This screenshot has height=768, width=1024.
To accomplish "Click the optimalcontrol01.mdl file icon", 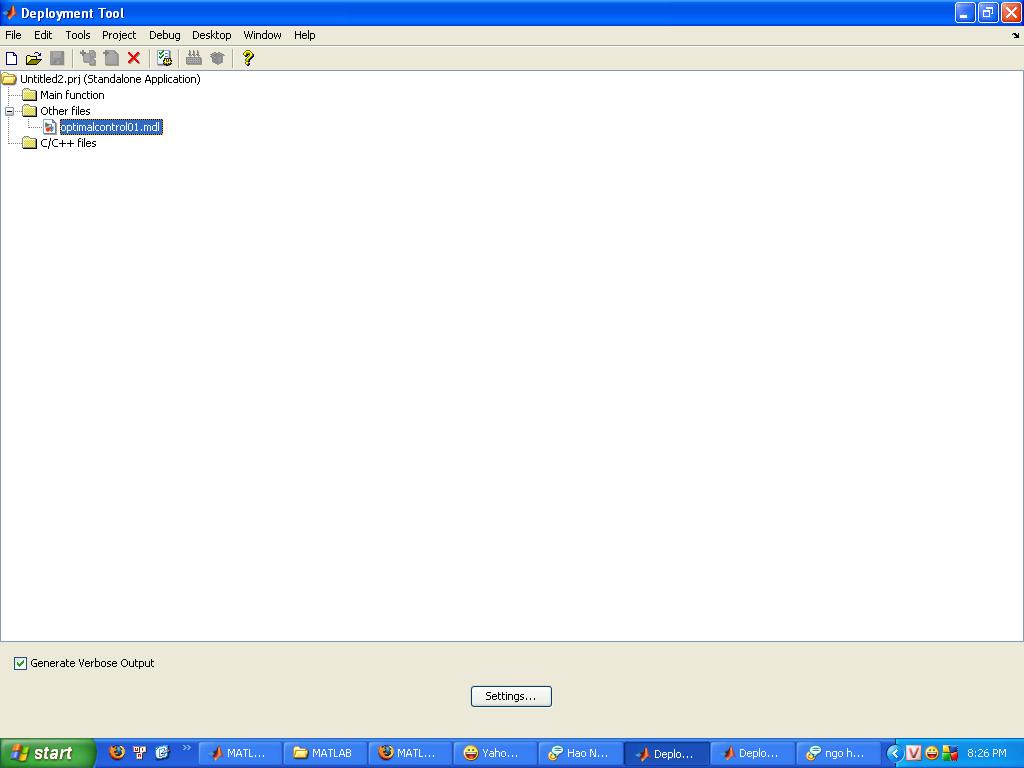I will pos(50,127).
